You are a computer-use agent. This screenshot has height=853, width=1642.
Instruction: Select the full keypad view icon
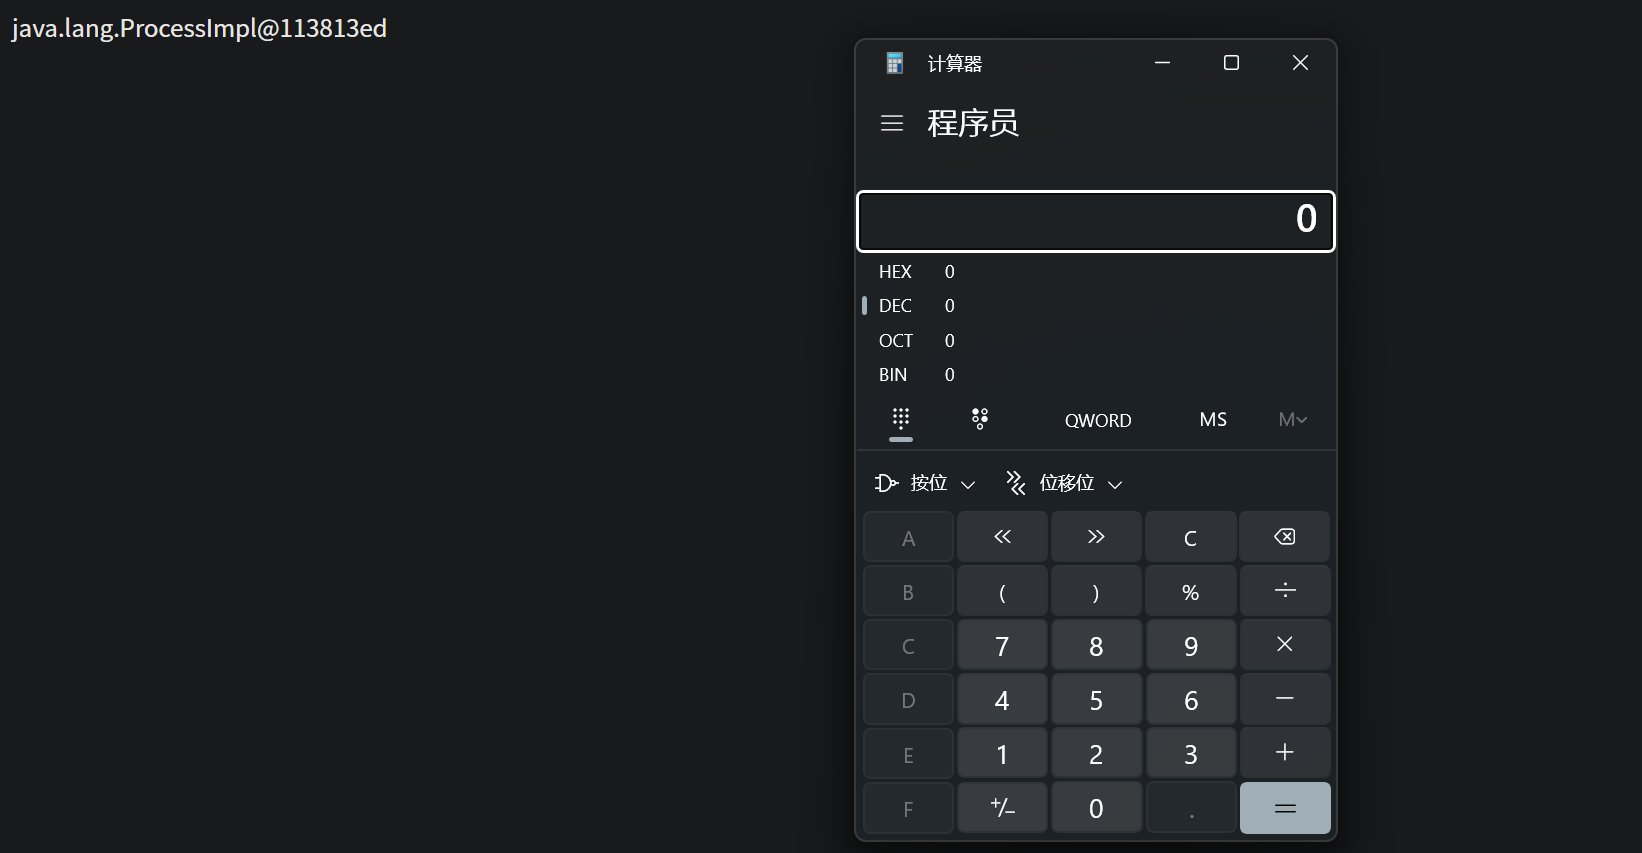point(901,419)
